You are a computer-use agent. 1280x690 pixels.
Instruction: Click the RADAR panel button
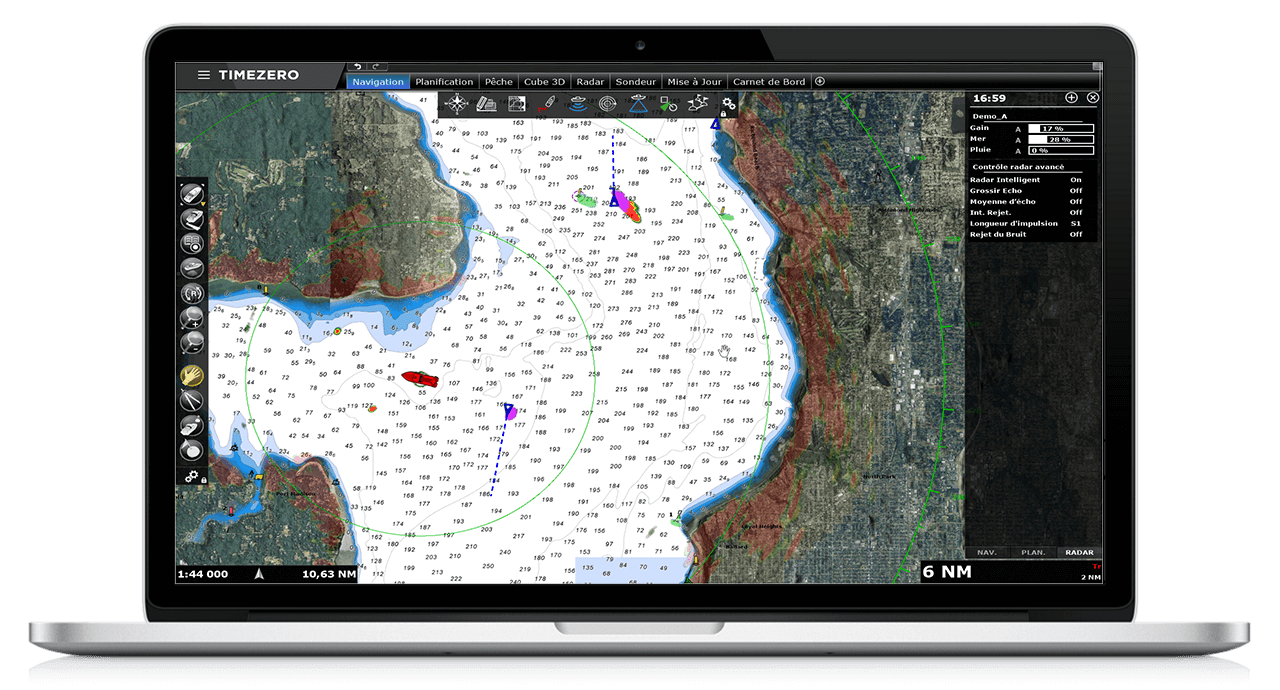1079,552
